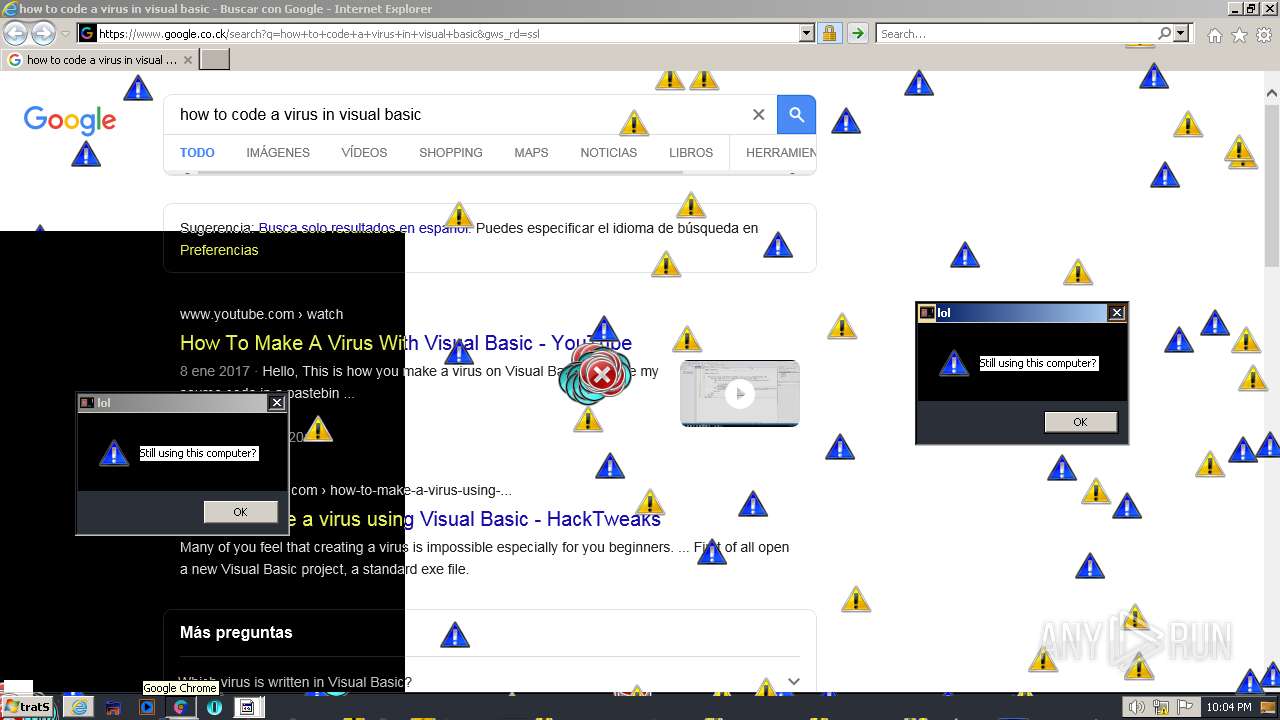Click the green Go arrow button
1280x720 pixels.
point(857,34)
